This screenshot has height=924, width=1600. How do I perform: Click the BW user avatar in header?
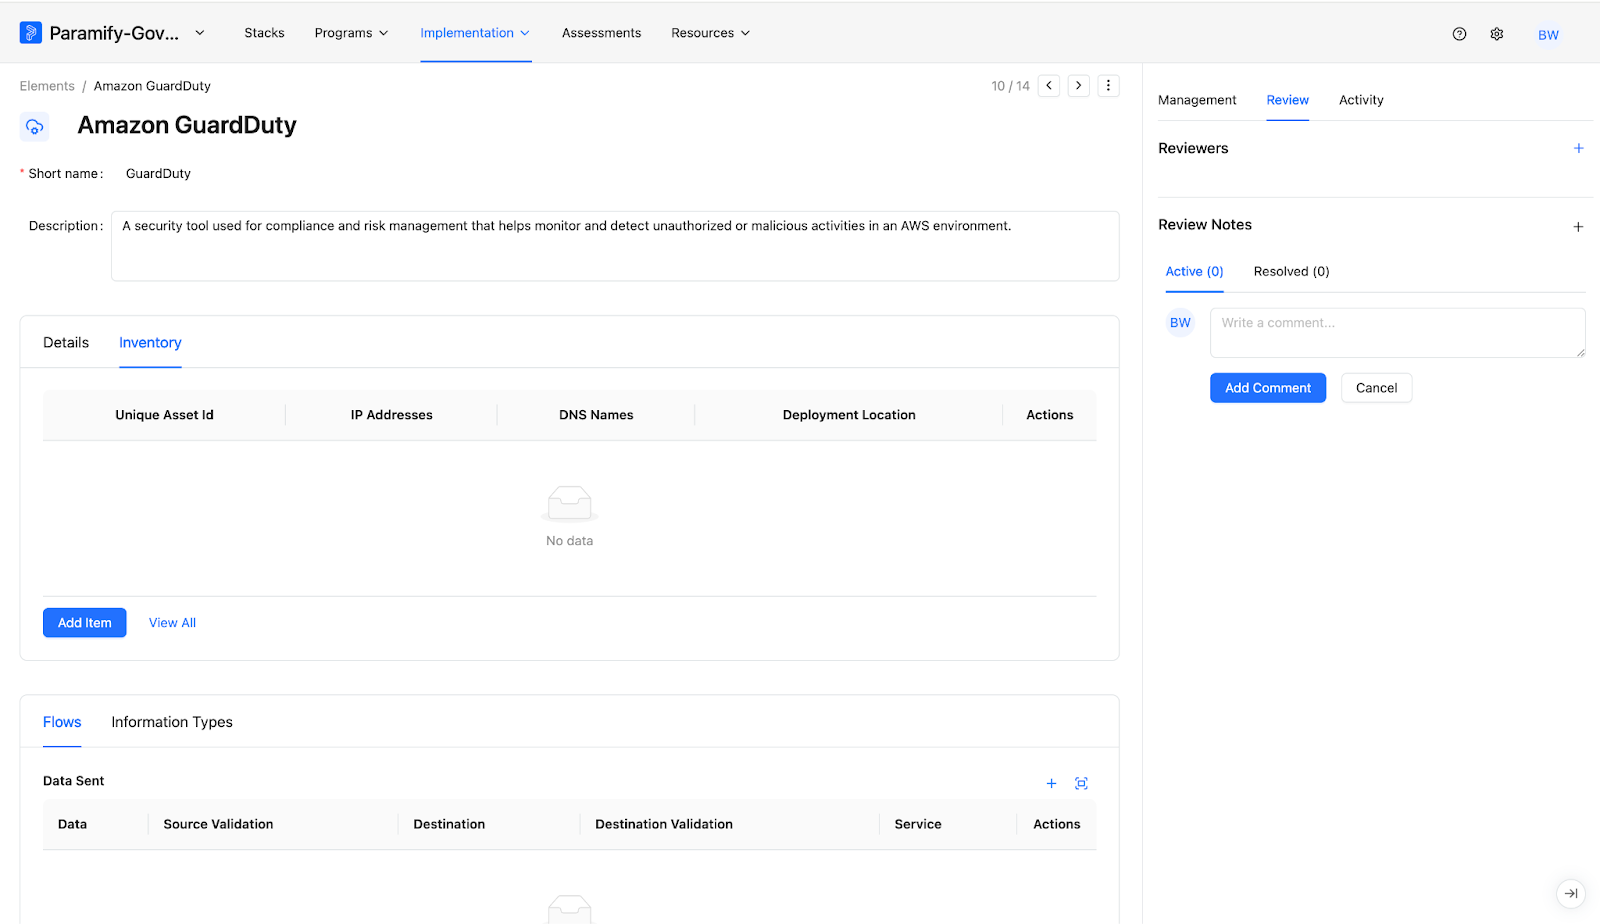(1548, 35)
